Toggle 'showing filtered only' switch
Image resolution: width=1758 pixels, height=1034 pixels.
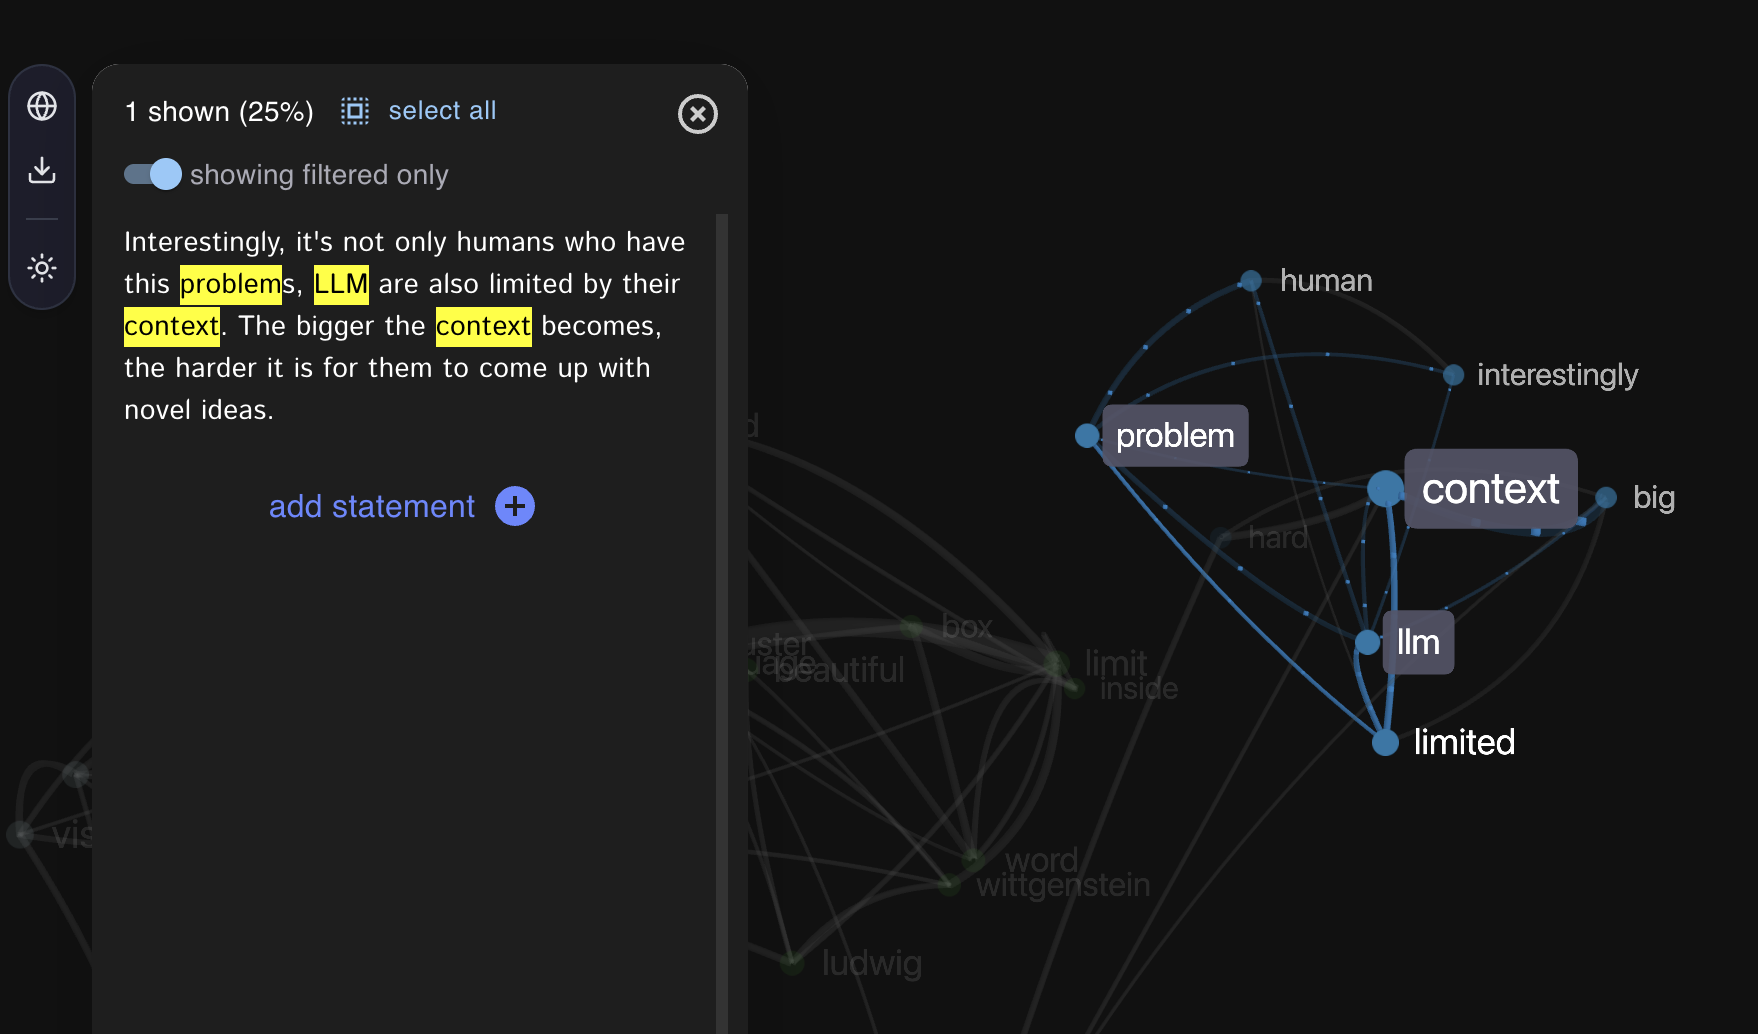152,174
